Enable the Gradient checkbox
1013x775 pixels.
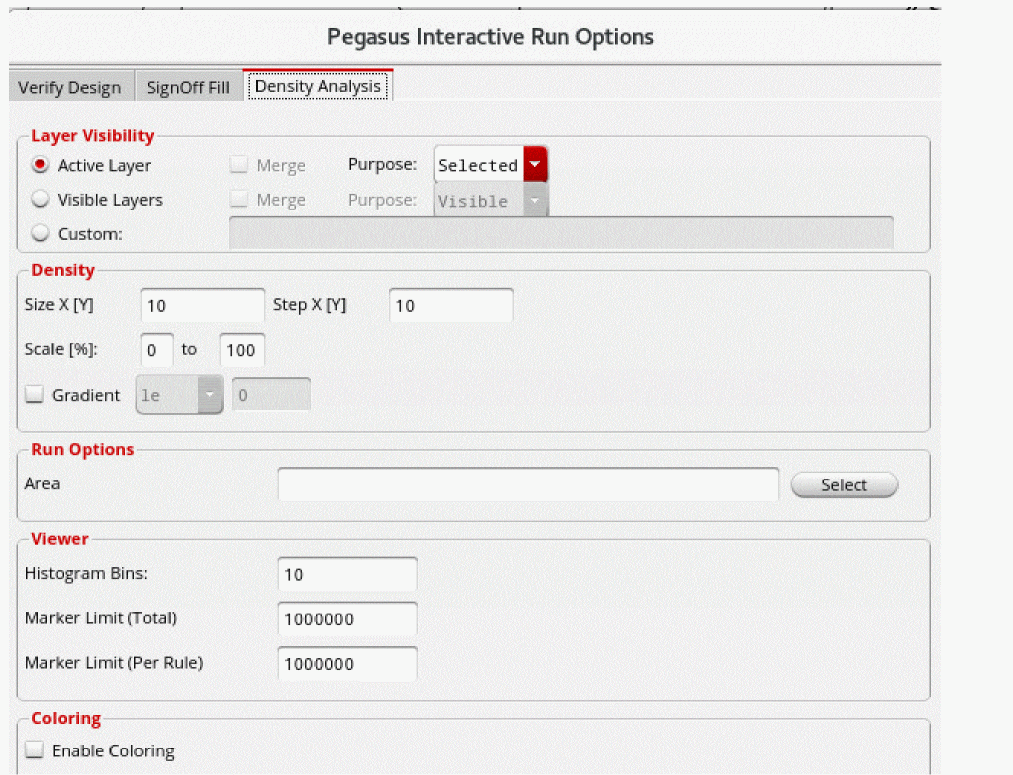coord(35,395)
